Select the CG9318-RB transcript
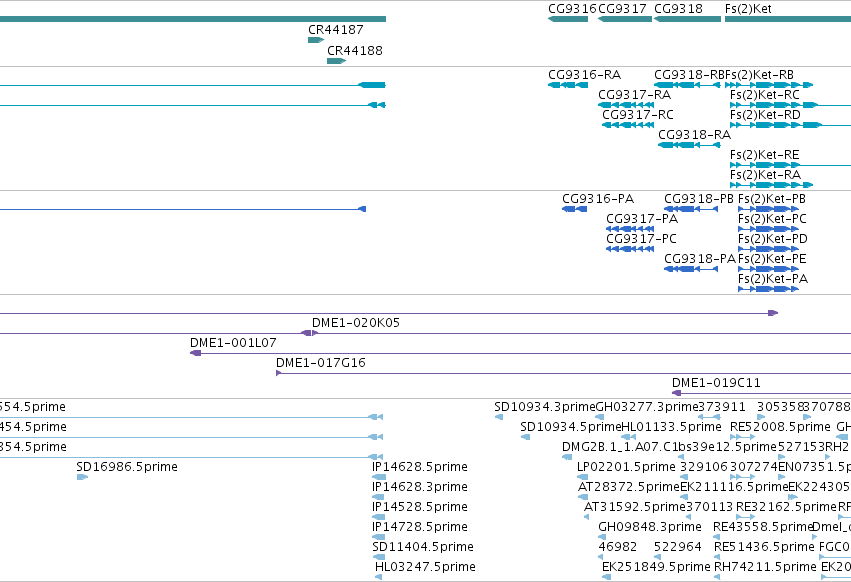 pyautogui.click(x=688, y=85)
